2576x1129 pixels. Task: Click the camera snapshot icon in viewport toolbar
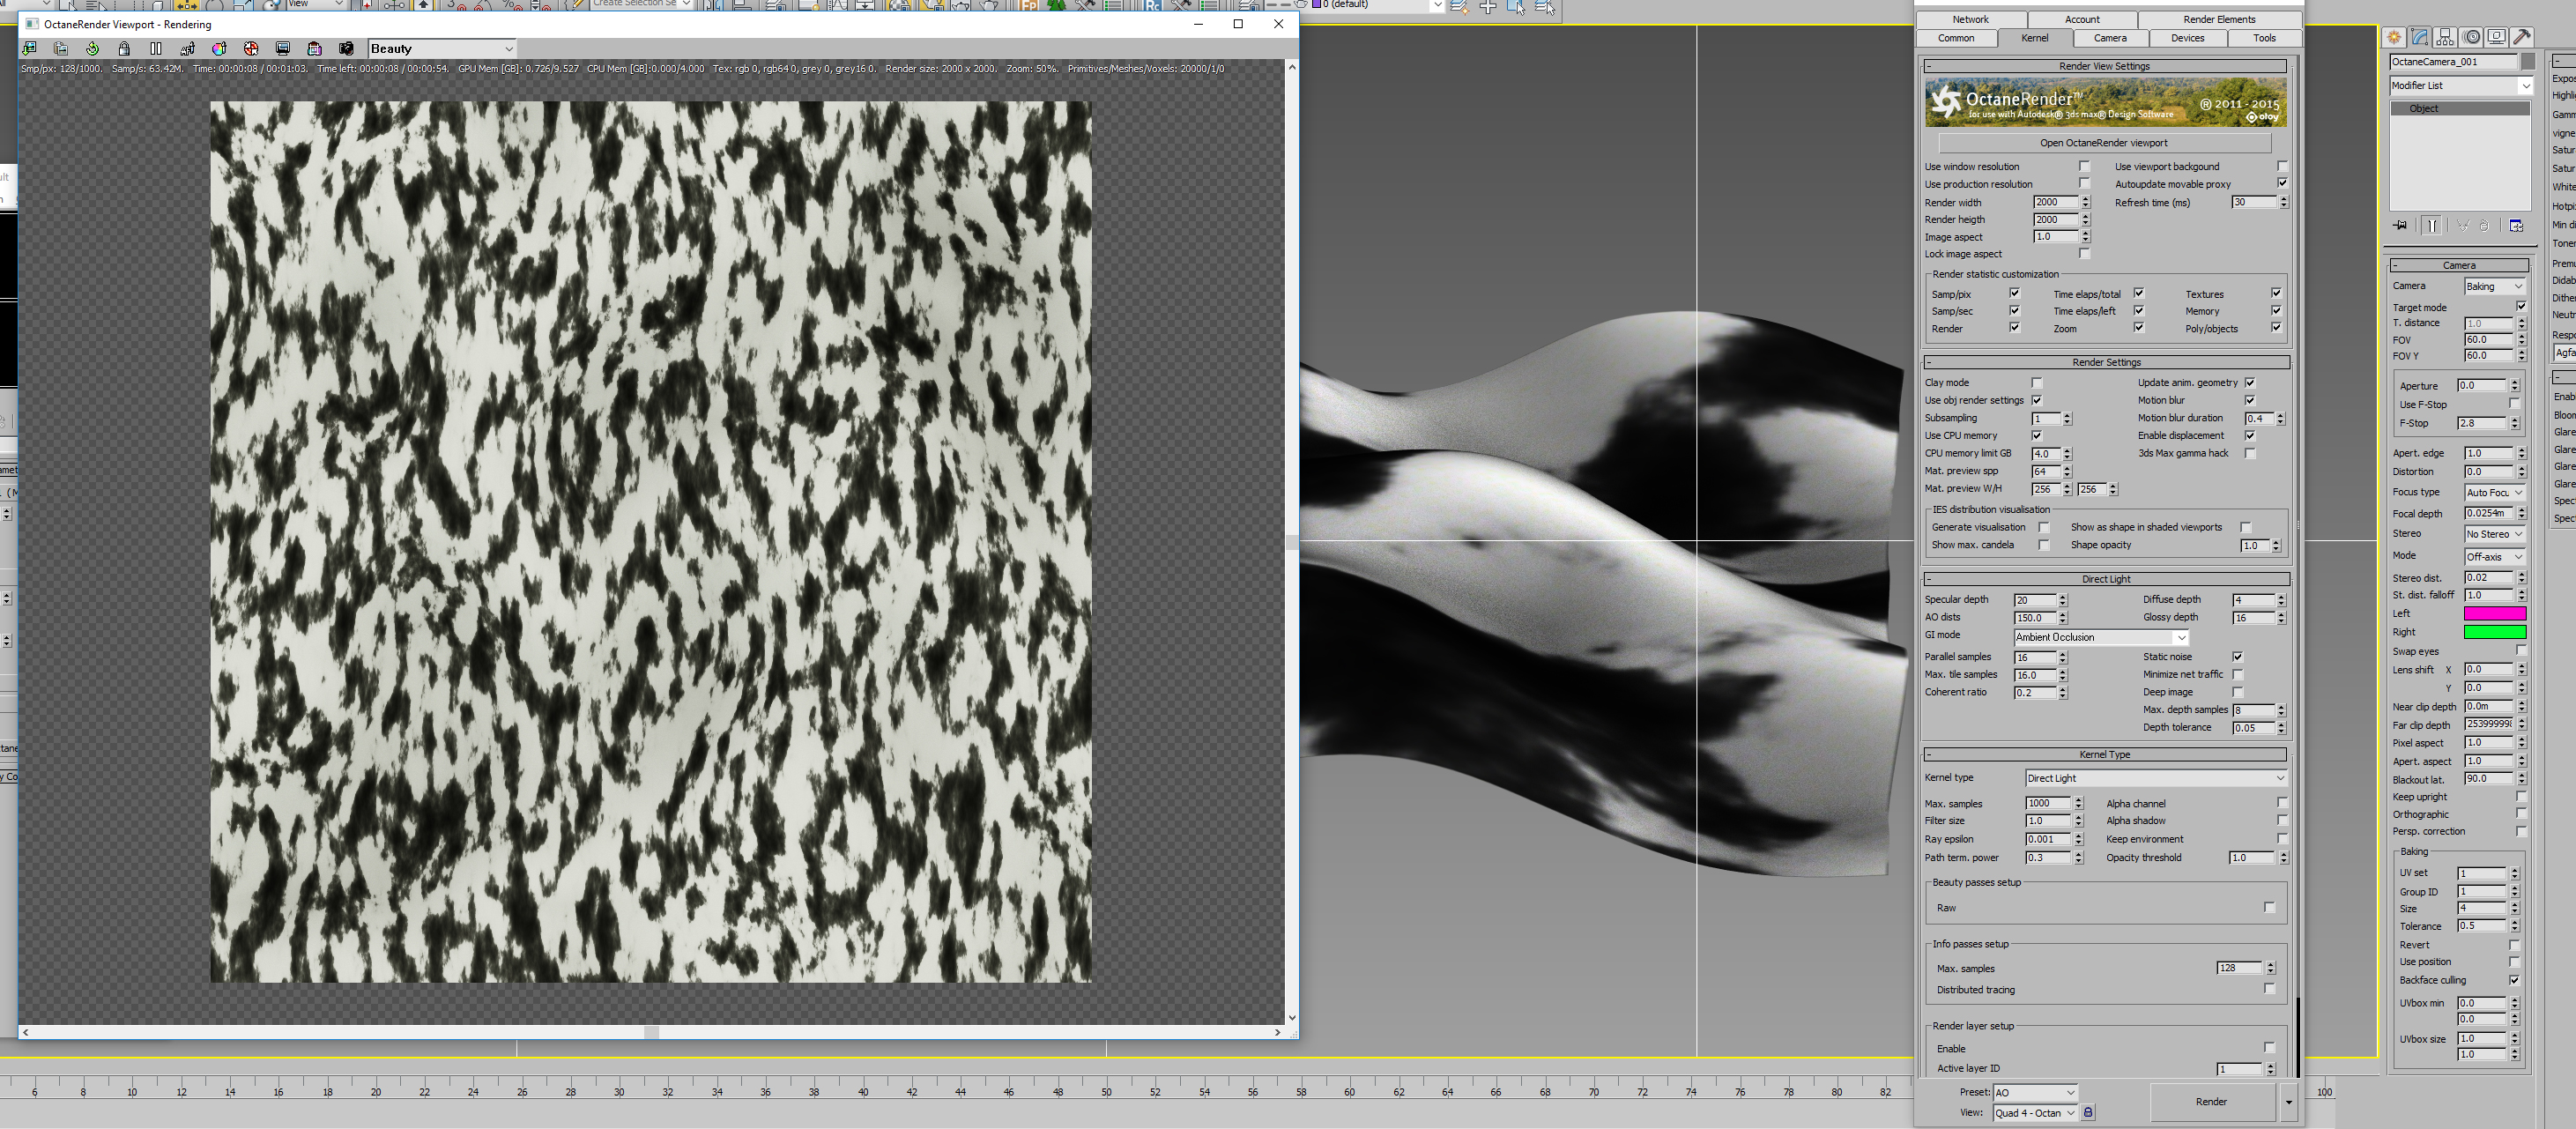point(346,48)
